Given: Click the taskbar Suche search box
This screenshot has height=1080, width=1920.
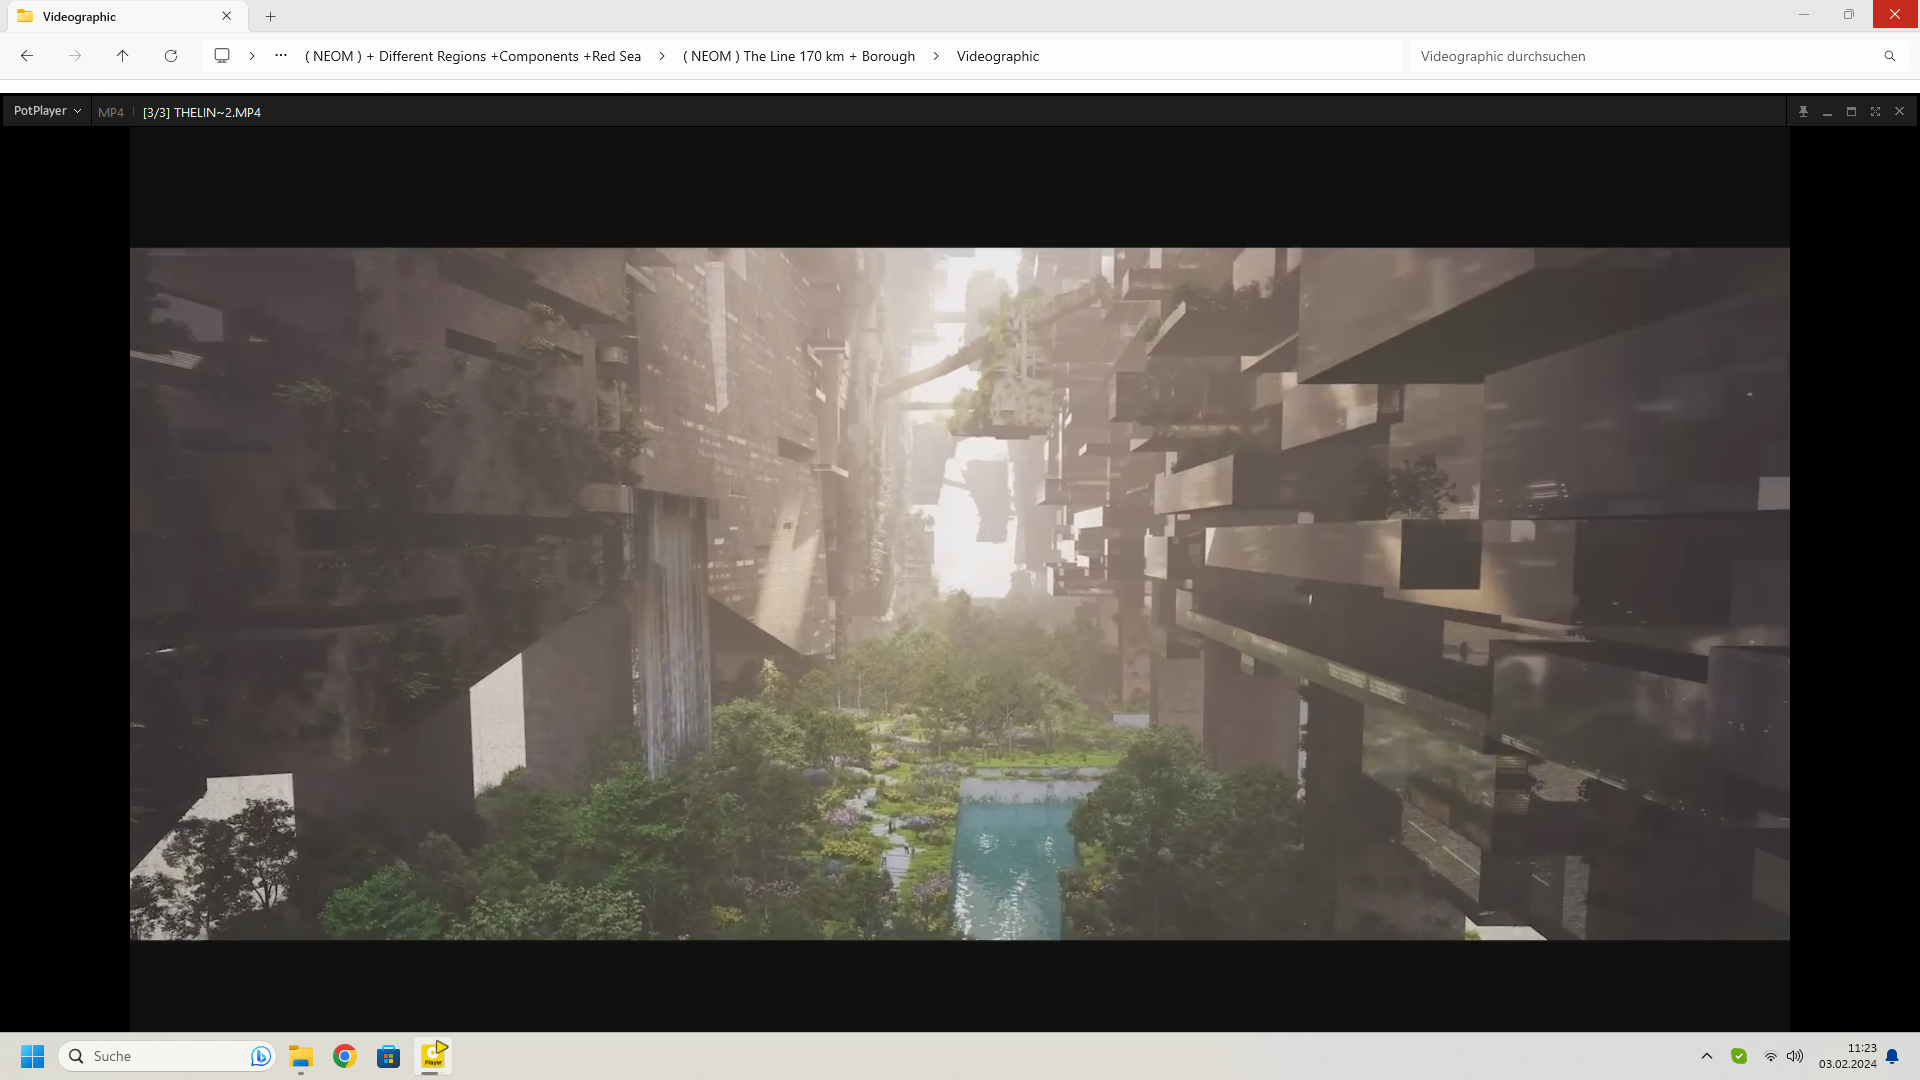Looking at the screenshot, I should 167,1056.
